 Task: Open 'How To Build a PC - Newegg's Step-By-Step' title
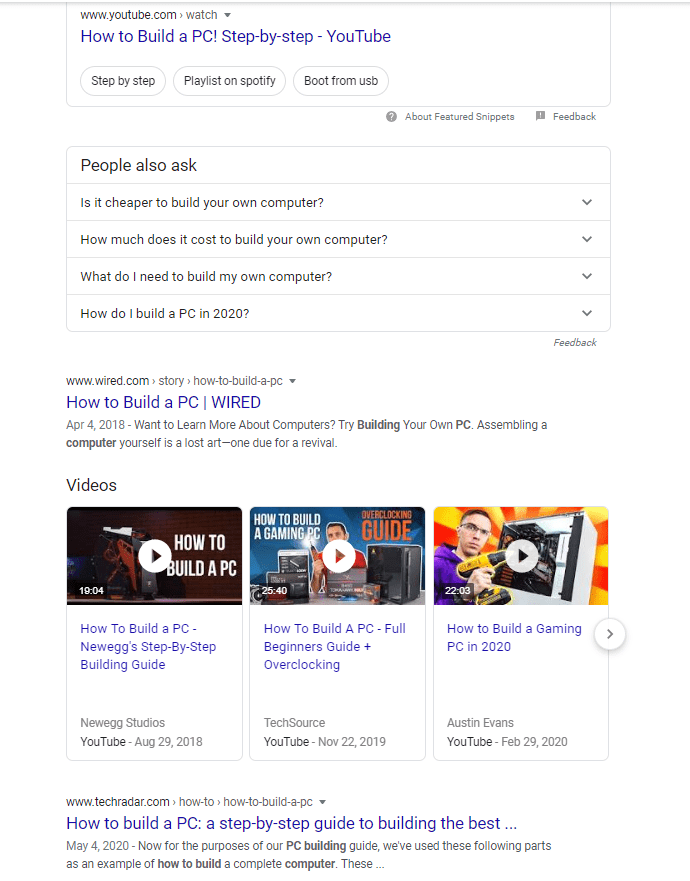click(x=148, y=647)
